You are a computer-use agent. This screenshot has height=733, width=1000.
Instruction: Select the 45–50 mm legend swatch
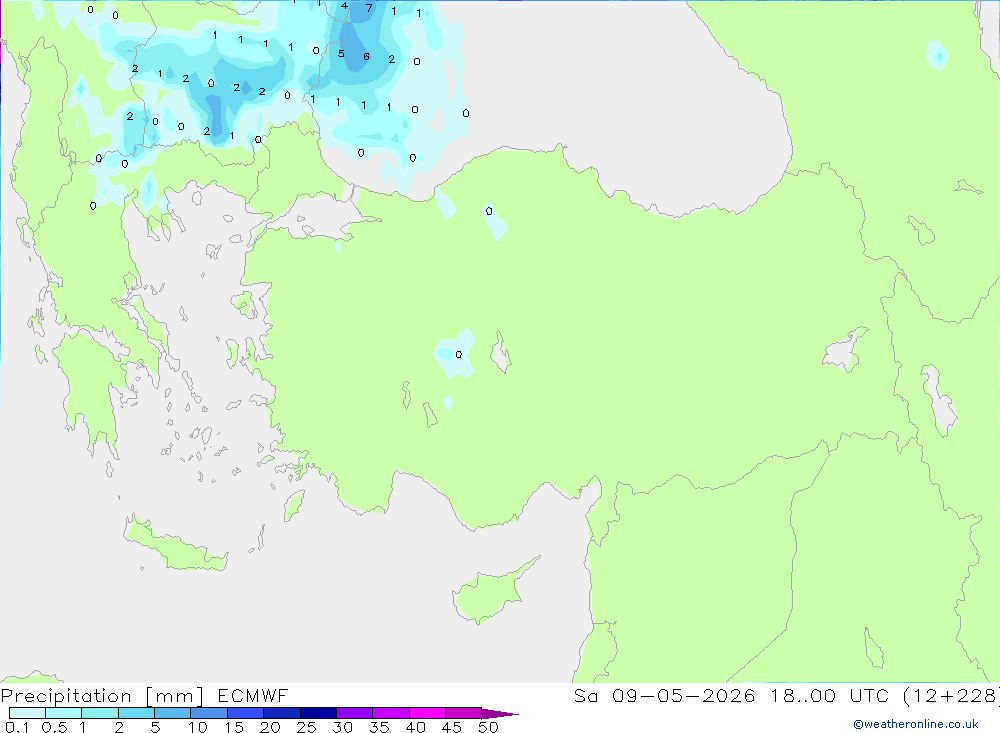pos(464,713)
